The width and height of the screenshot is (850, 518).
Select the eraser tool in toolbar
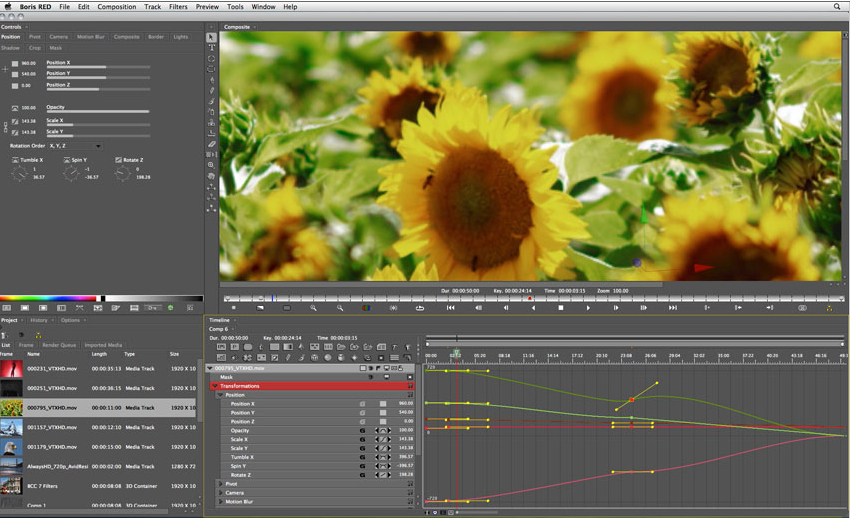click(211, 144)
